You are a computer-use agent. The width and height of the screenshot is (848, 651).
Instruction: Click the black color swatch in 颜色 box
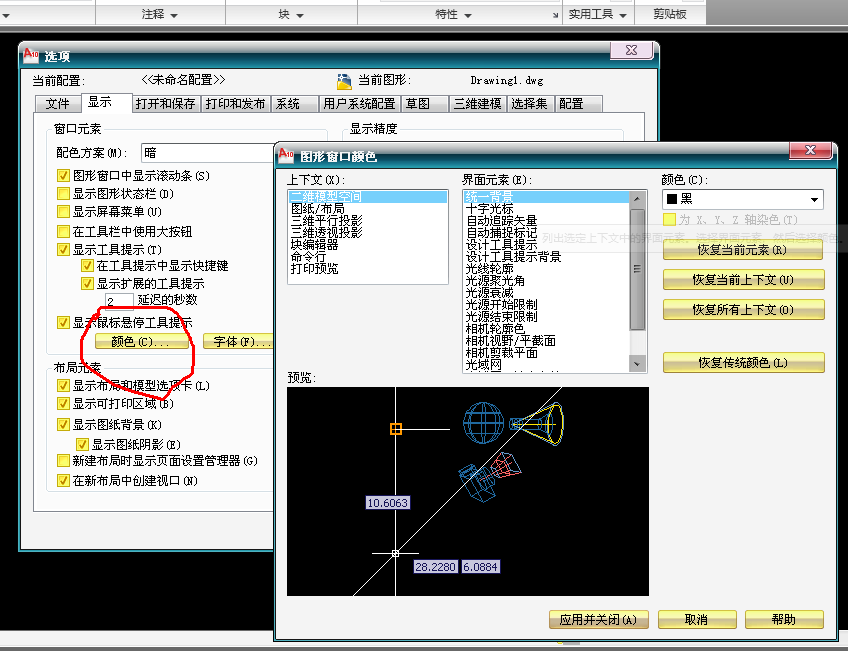(672, 200)
